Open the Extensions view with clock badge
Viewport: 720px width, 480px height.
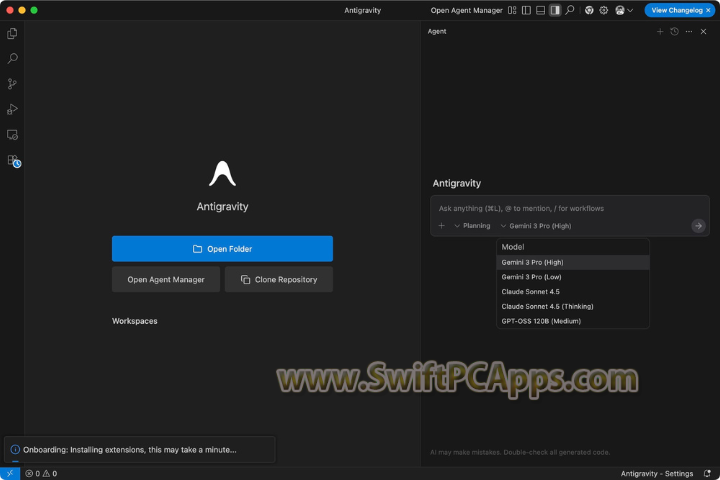(13, 161)
